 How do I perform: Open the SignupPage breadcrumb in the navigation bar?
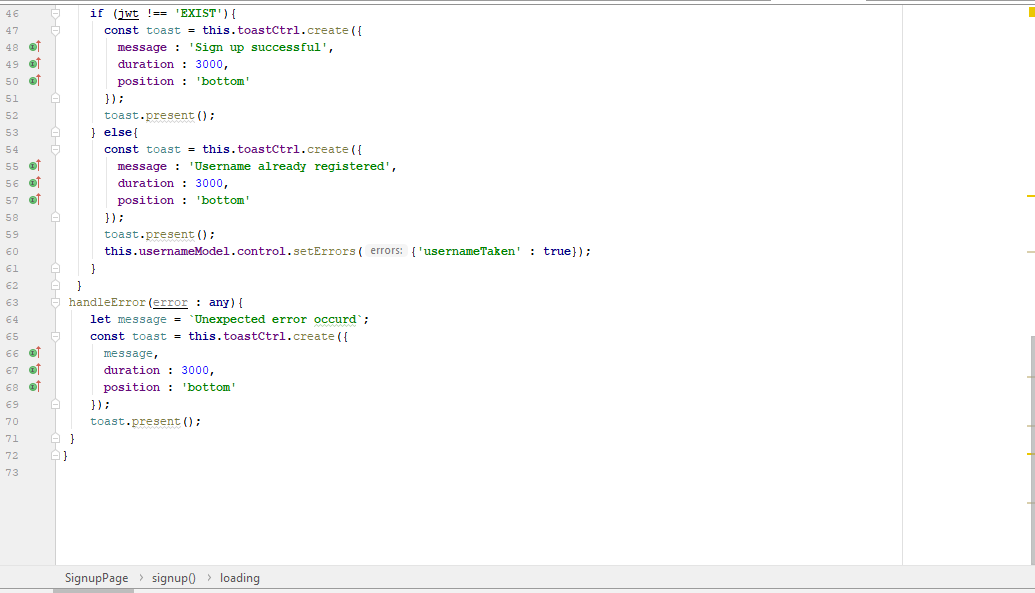(x=95, y=578)
